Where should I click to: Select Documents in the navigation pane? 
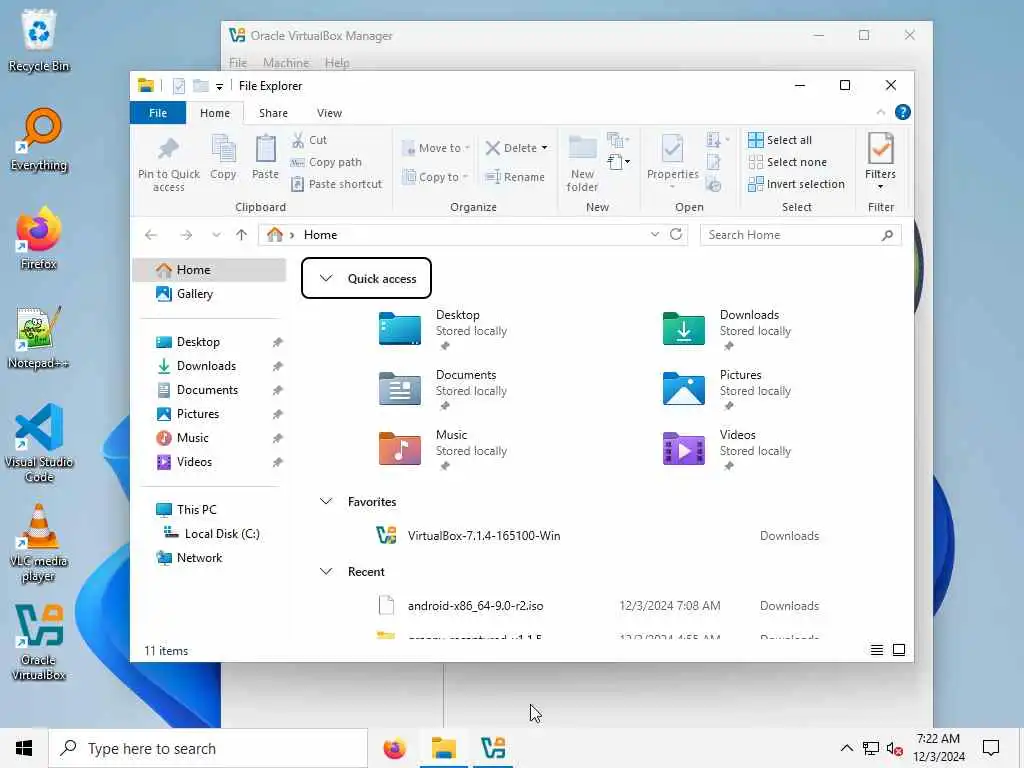pyautogui.click(x=210, y=390)
